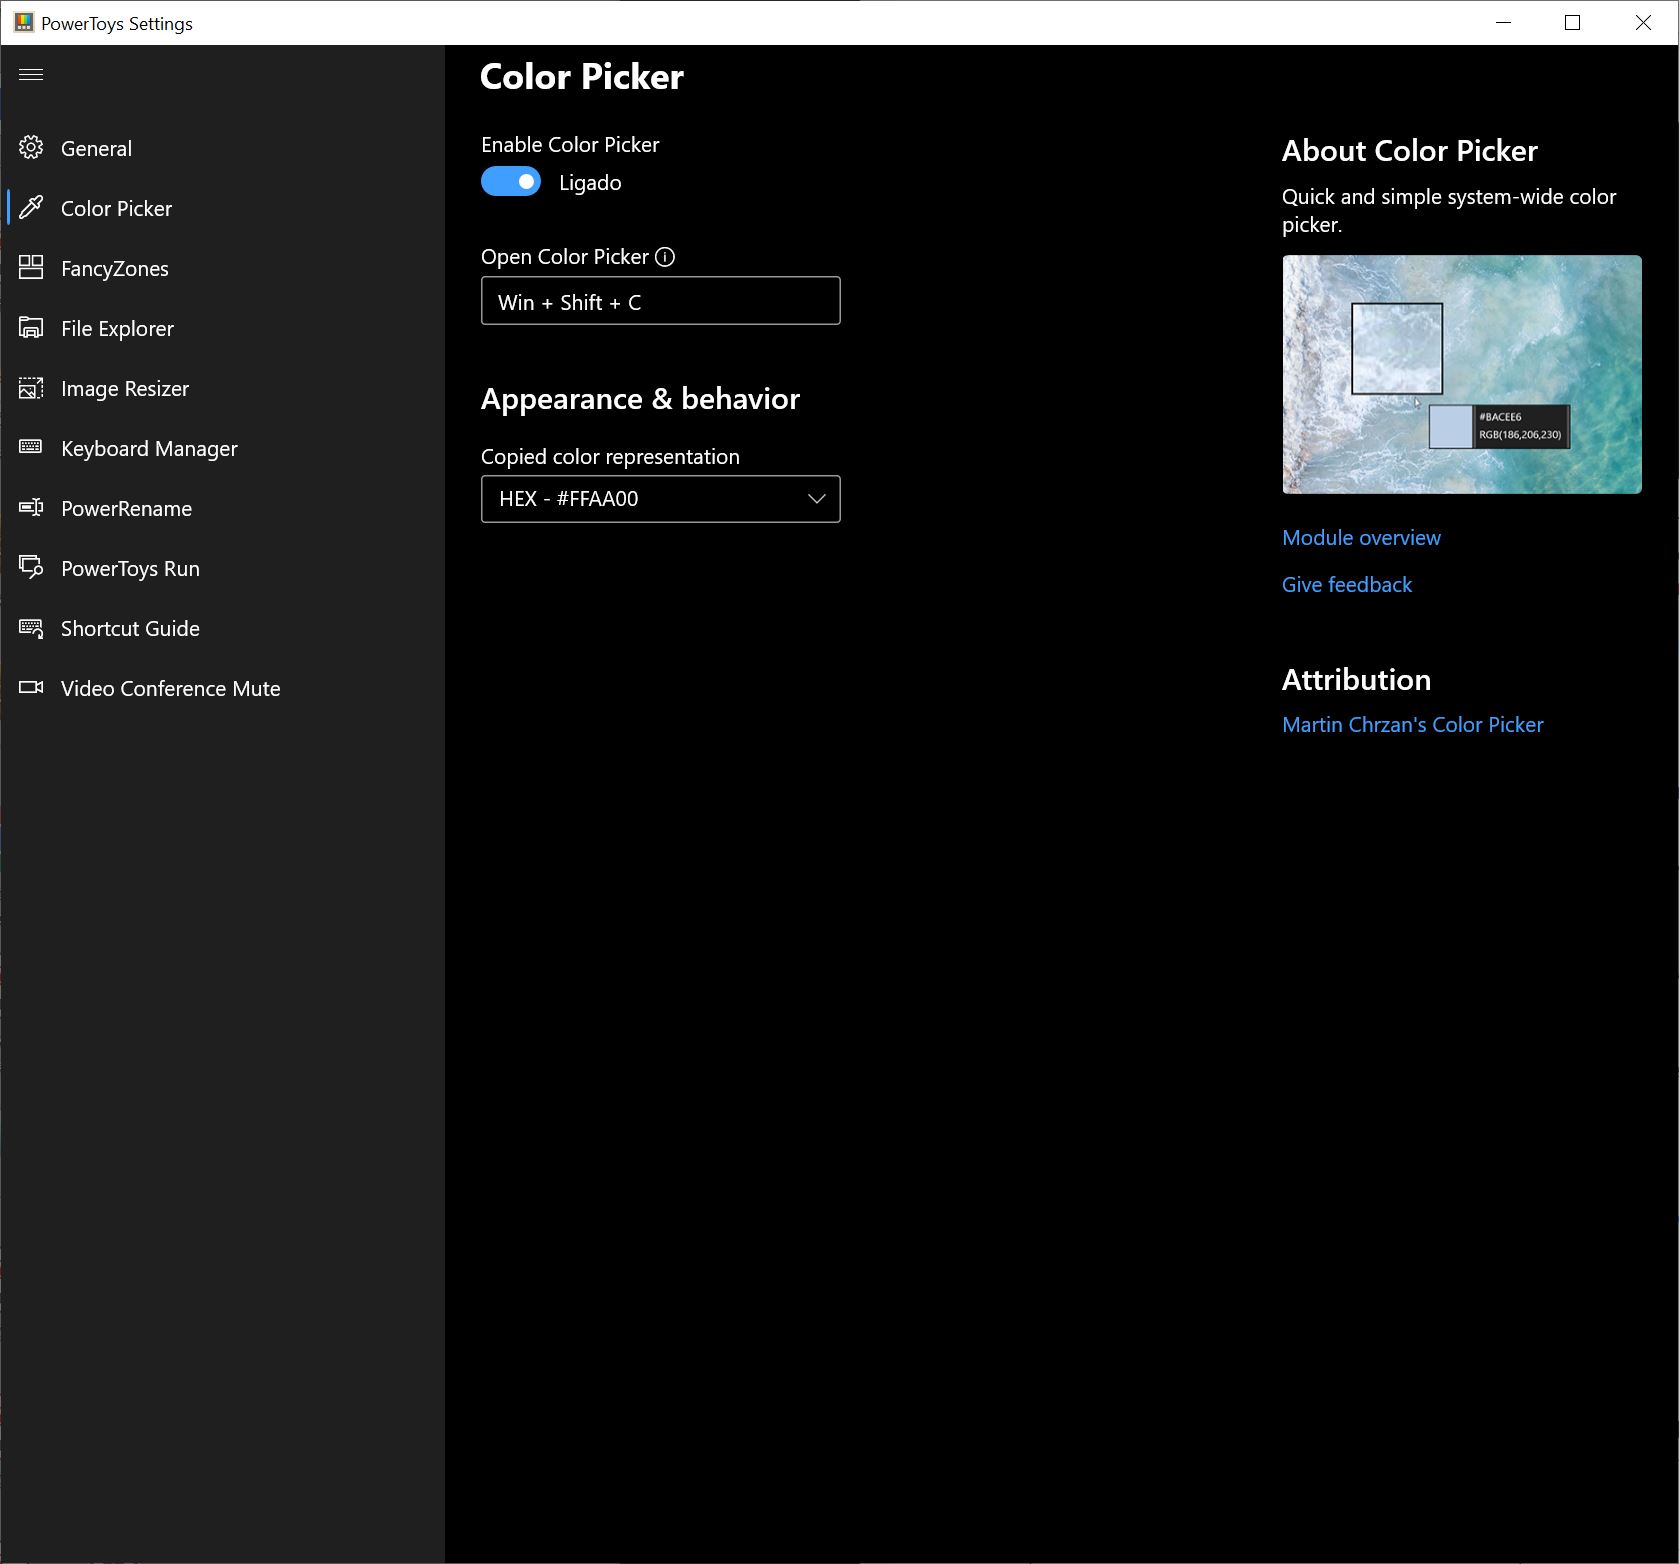
Task: Click the Shortcut Guide icon
Action: (31, 628)
